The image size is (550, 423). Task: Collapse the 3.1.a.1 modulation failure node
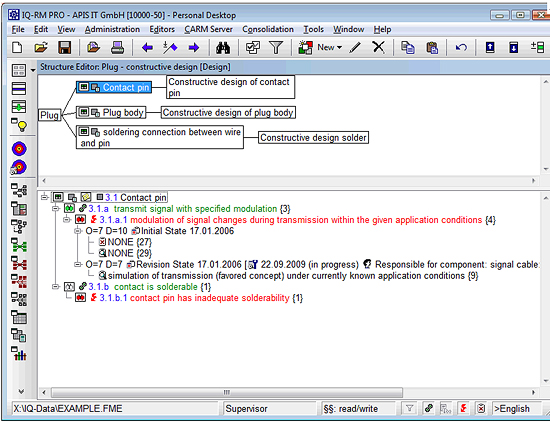pos(67,220)
